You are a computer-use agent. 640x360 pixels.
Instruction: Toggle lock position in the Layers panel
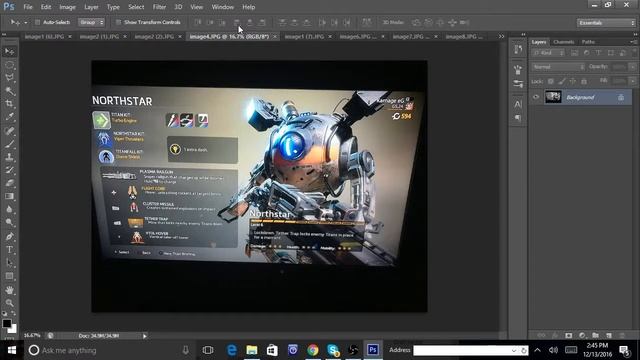tap(573, 82)
